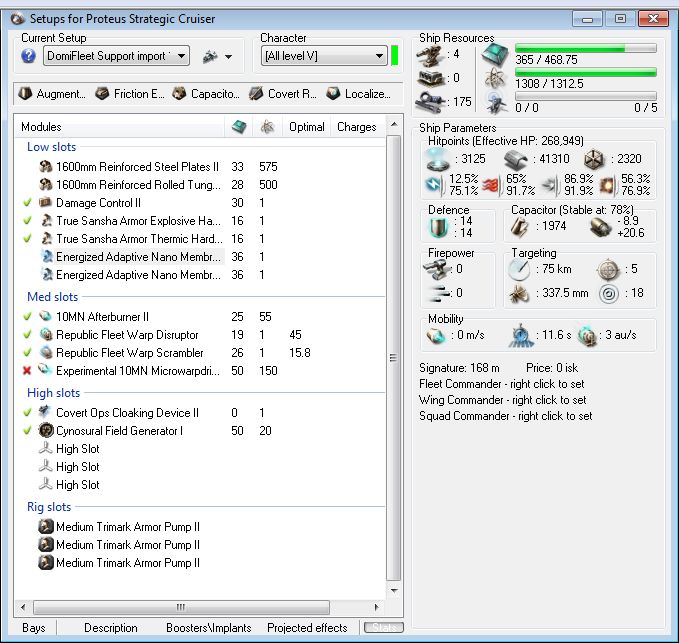The height and width of the screenshot is (643, 679).
Task: Click the 10MN Afterburner II module icon
Action: point(45,317)
